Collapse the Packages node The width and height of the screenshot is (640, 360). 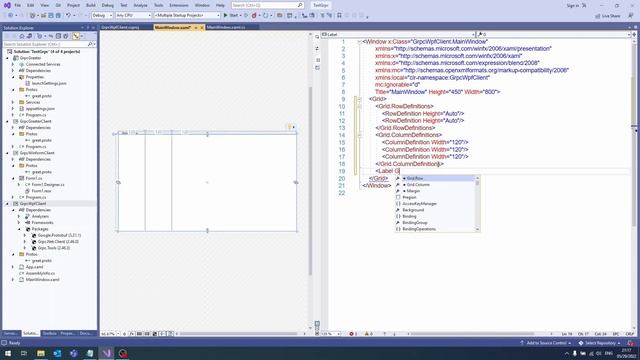tap(19, 229)
